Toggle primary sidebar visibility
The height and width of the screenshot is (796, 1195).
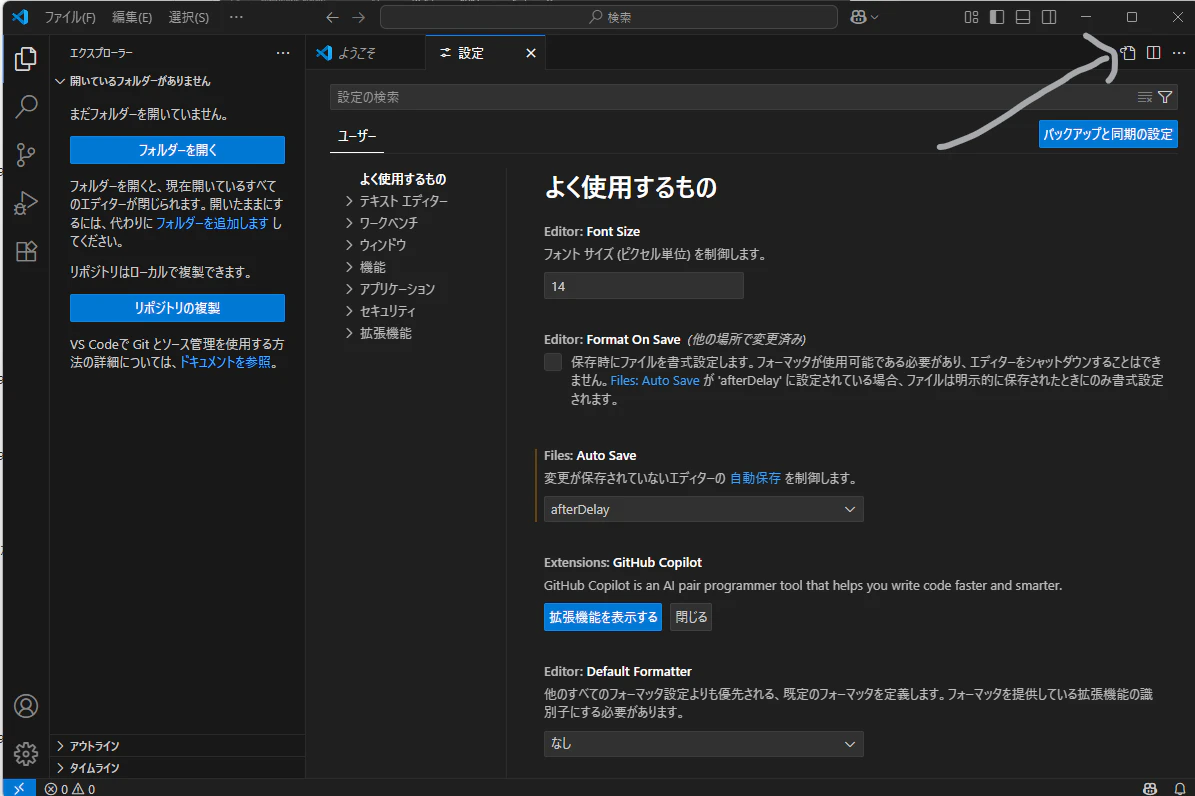tap(997, 17)
